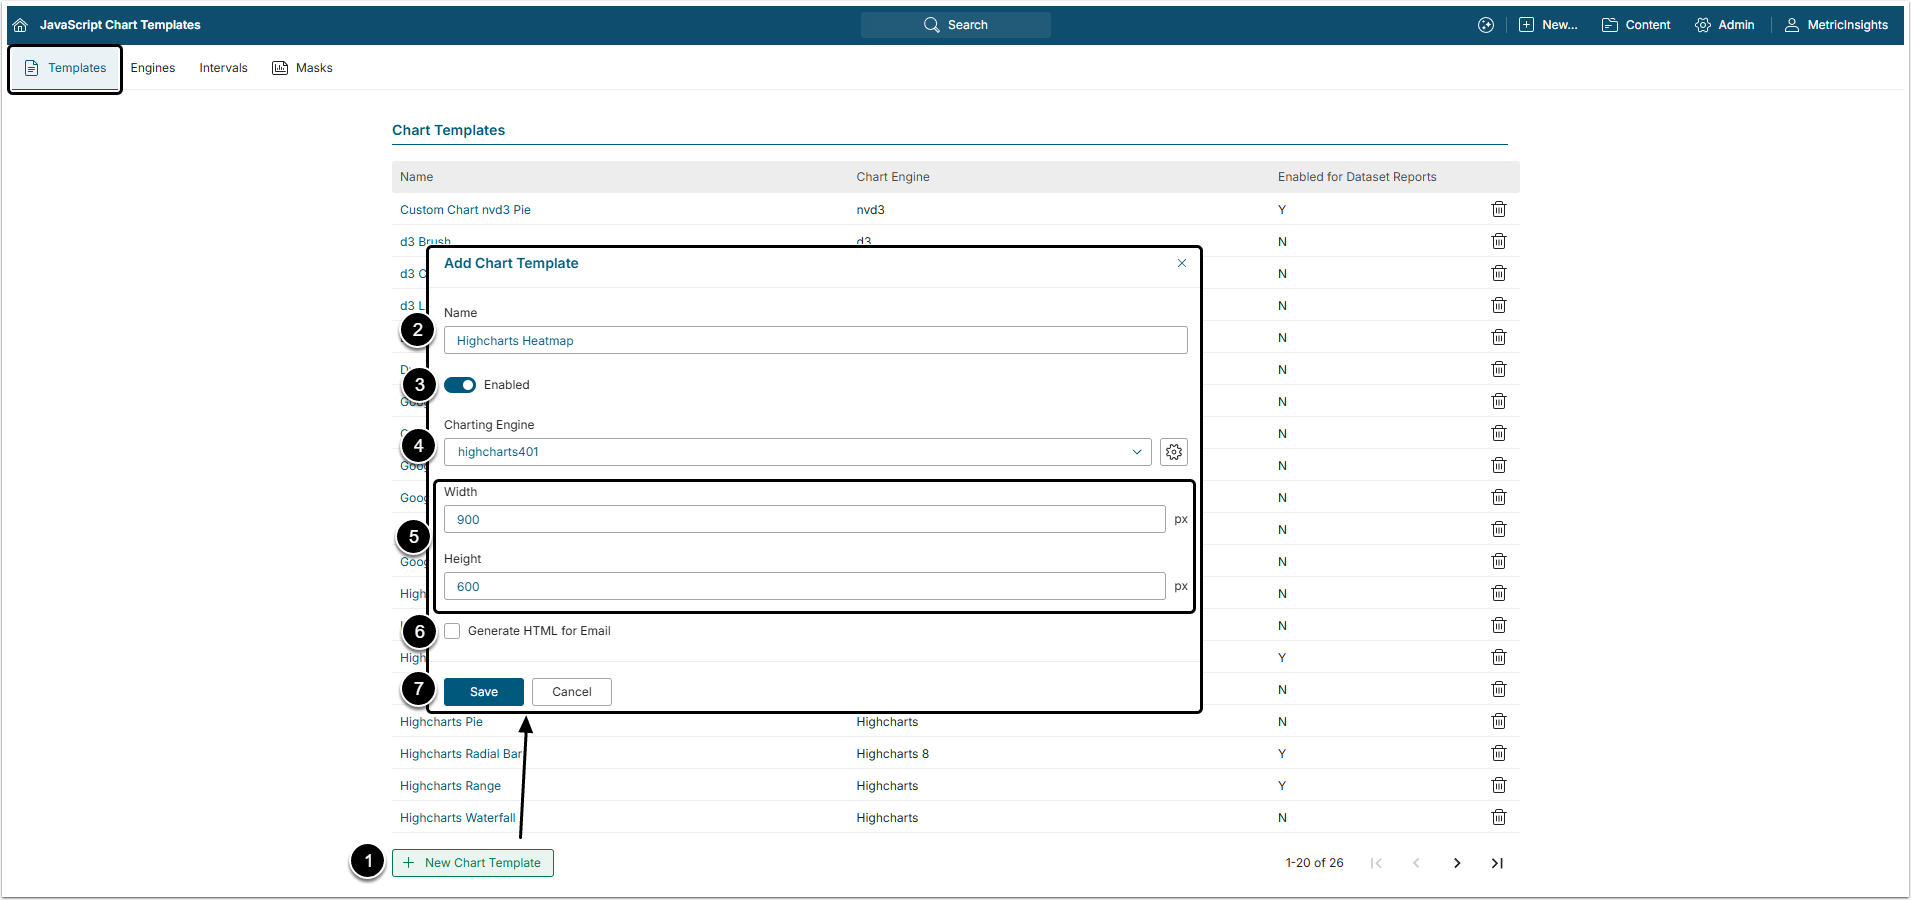This screenshot has width=1911, height=900.
Task: Switch to the Masks tab
Action: tap(303, 68)
